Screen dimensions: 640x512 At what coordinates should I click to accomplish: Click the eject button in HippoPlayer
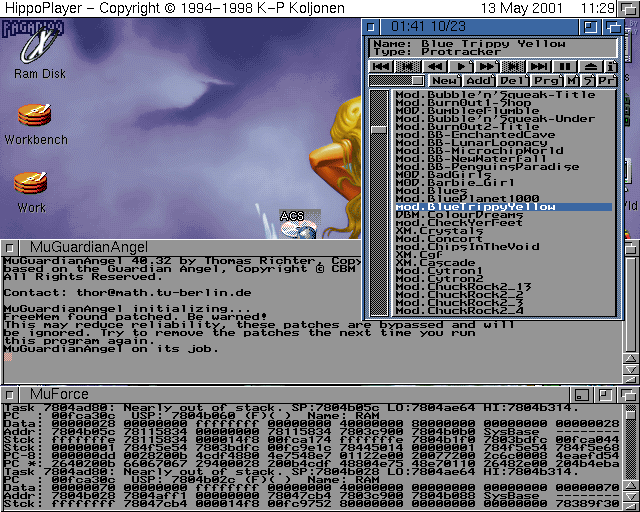click(x=591, y=66)
